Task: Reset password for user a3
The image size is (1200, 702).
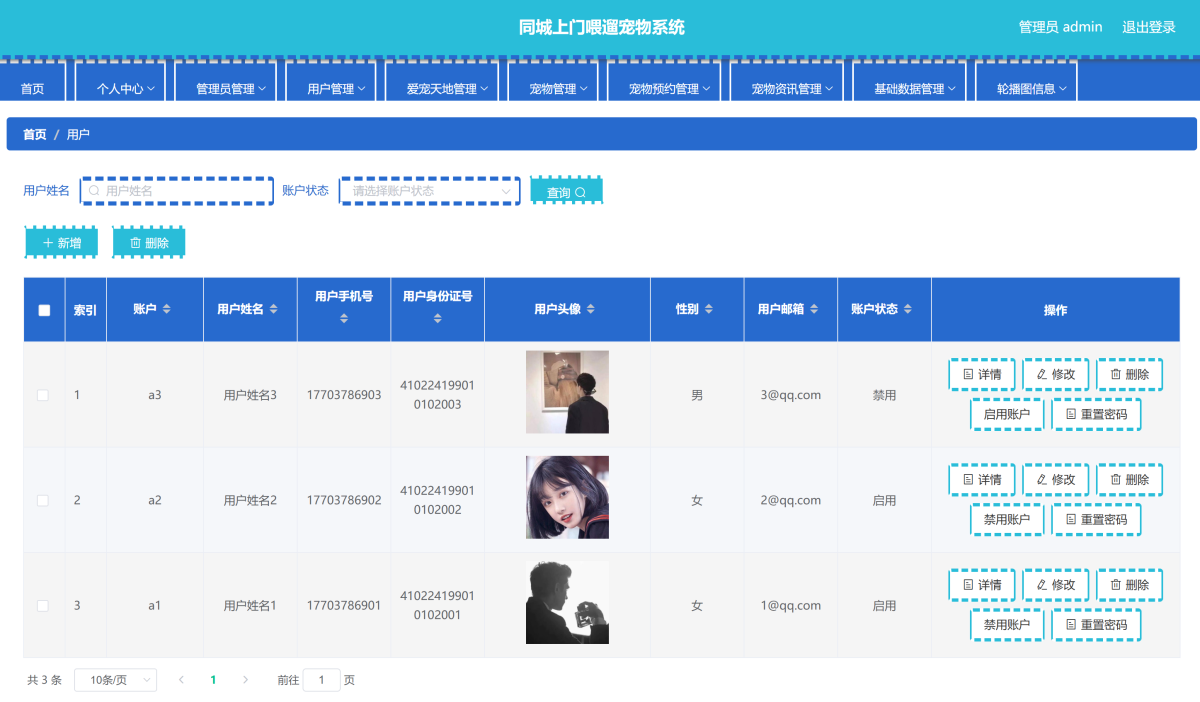Action: click(x=1095, y=414)
